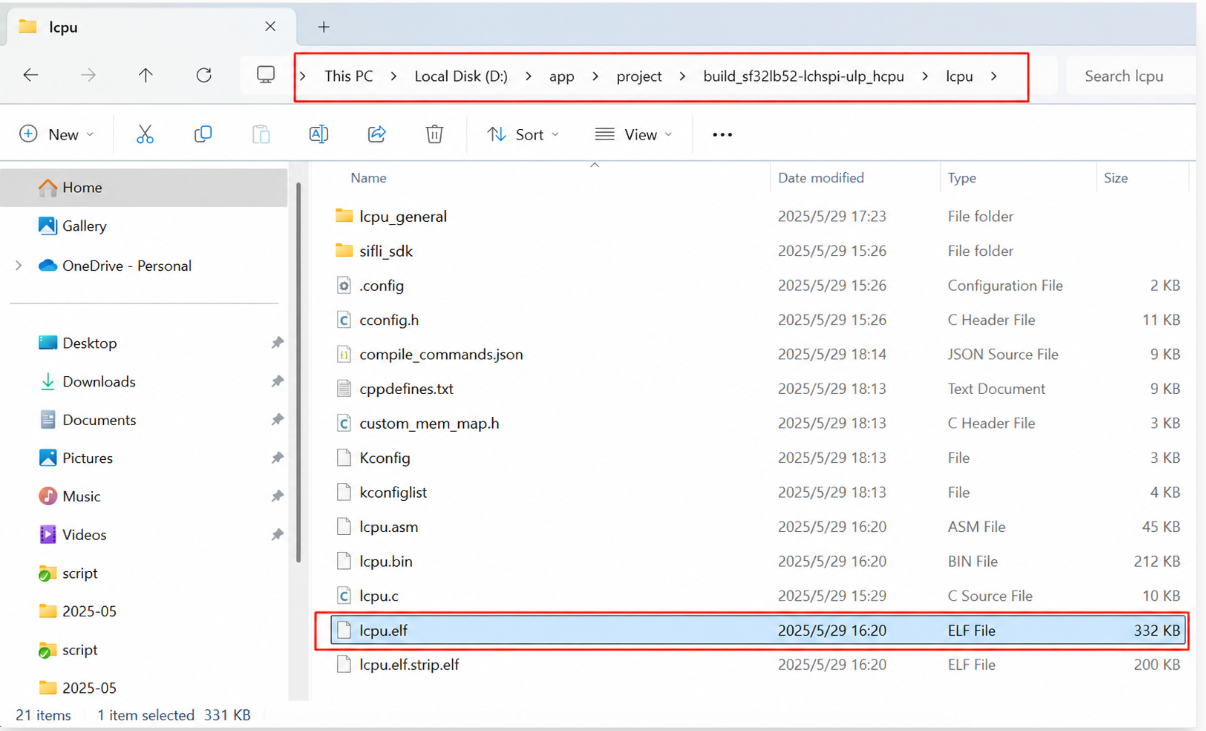
Task: Click the Cut scissors icon in toolbar
Action: [145, 134]
